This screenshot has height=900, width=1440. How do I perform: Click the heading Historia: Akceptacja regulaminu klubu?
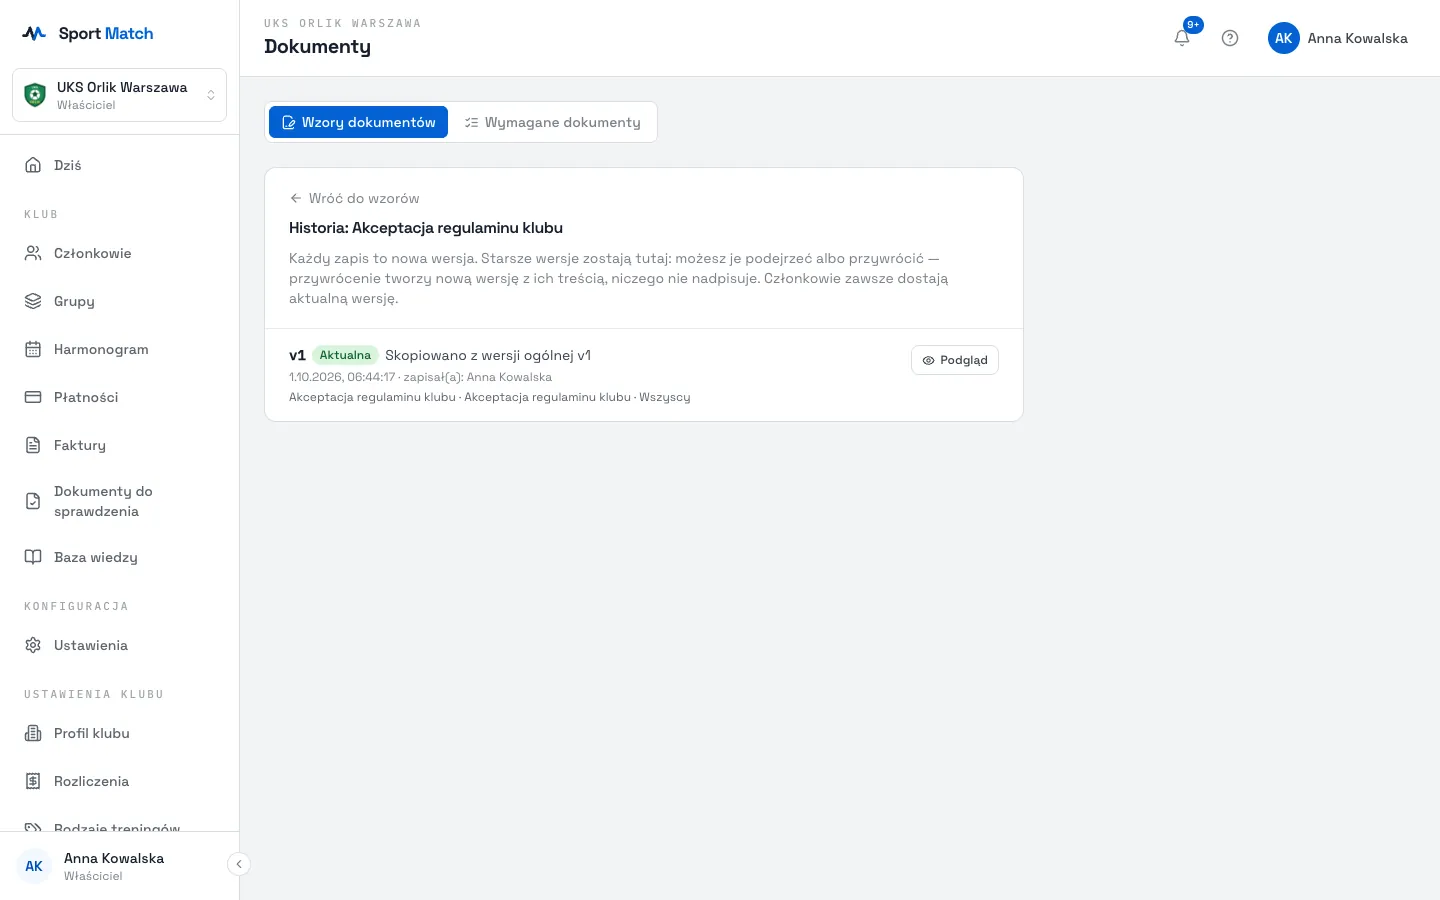(426, 228)
